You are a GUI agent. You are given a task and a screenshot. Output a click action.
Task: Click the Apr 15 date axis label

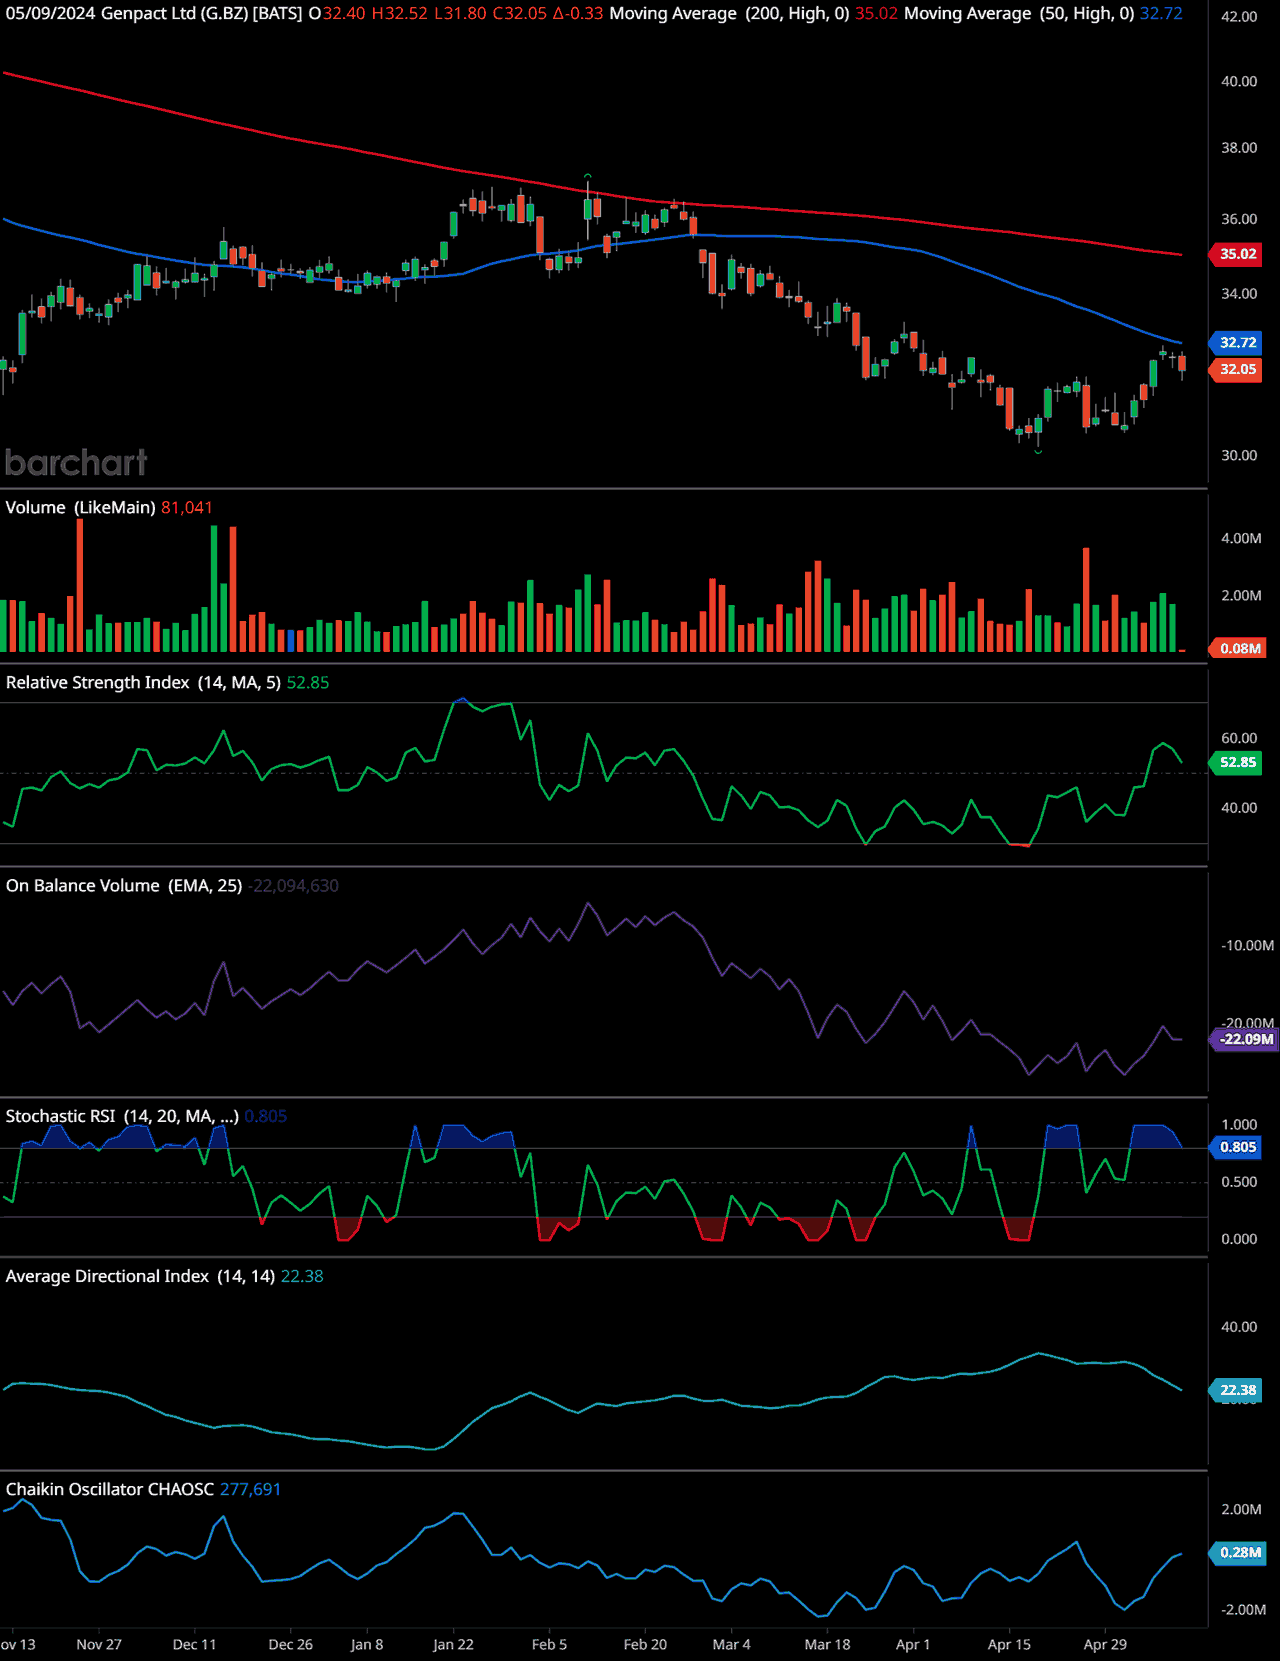point(1009,1645)
